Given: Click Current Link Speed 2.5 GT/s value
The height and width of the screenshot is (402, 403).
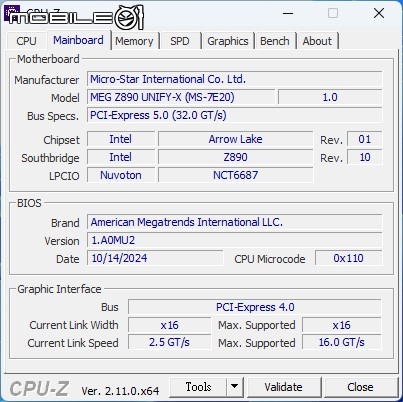Looking at the screenshot, I should [170, 342].
